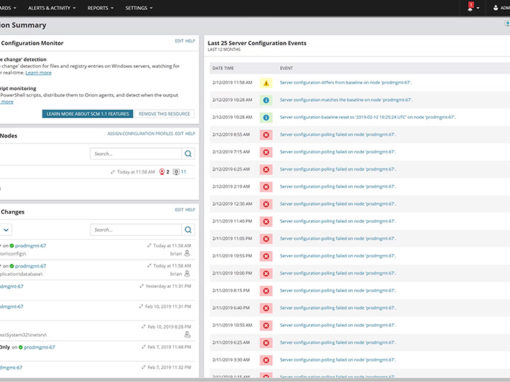
Task: Click the magnifier icon in the Changes search box
Action: (x=188, y=230)
